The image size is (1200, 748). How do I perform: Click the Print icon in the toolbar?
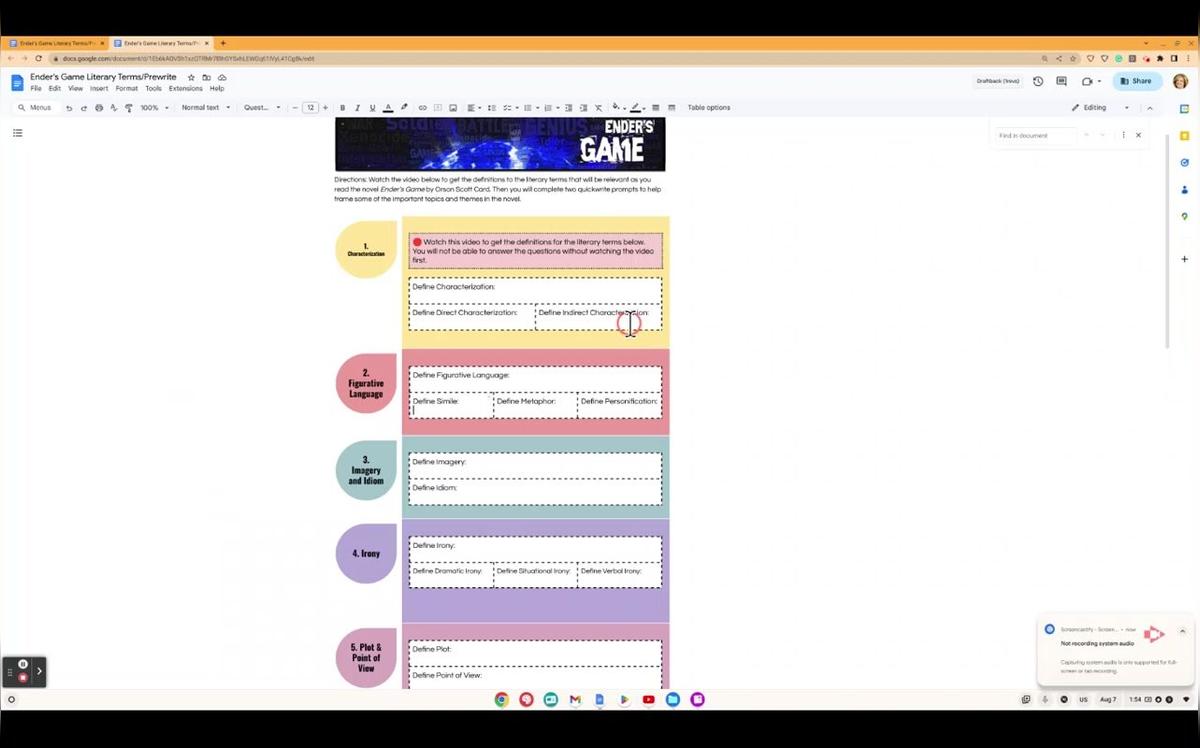click(x=99, y=108)
